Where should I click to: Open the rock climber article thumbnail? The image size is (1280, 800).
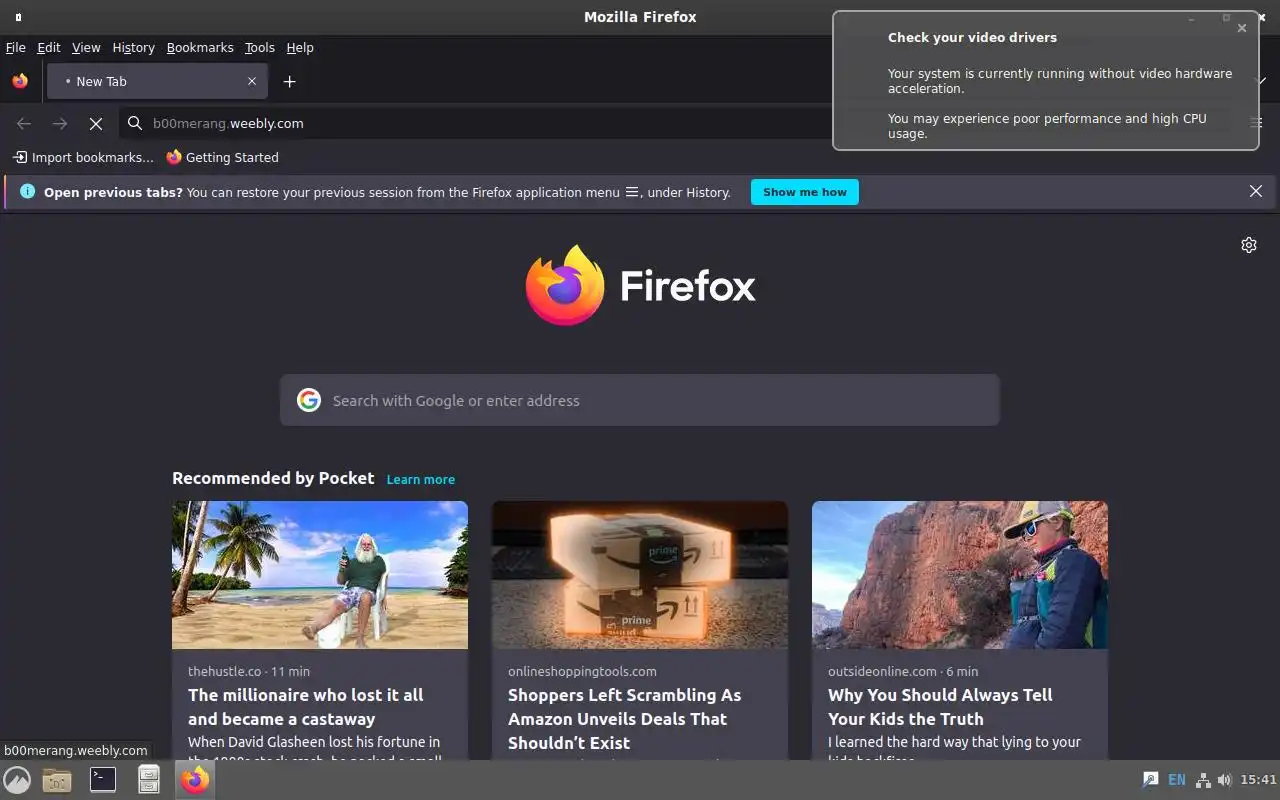960,575
